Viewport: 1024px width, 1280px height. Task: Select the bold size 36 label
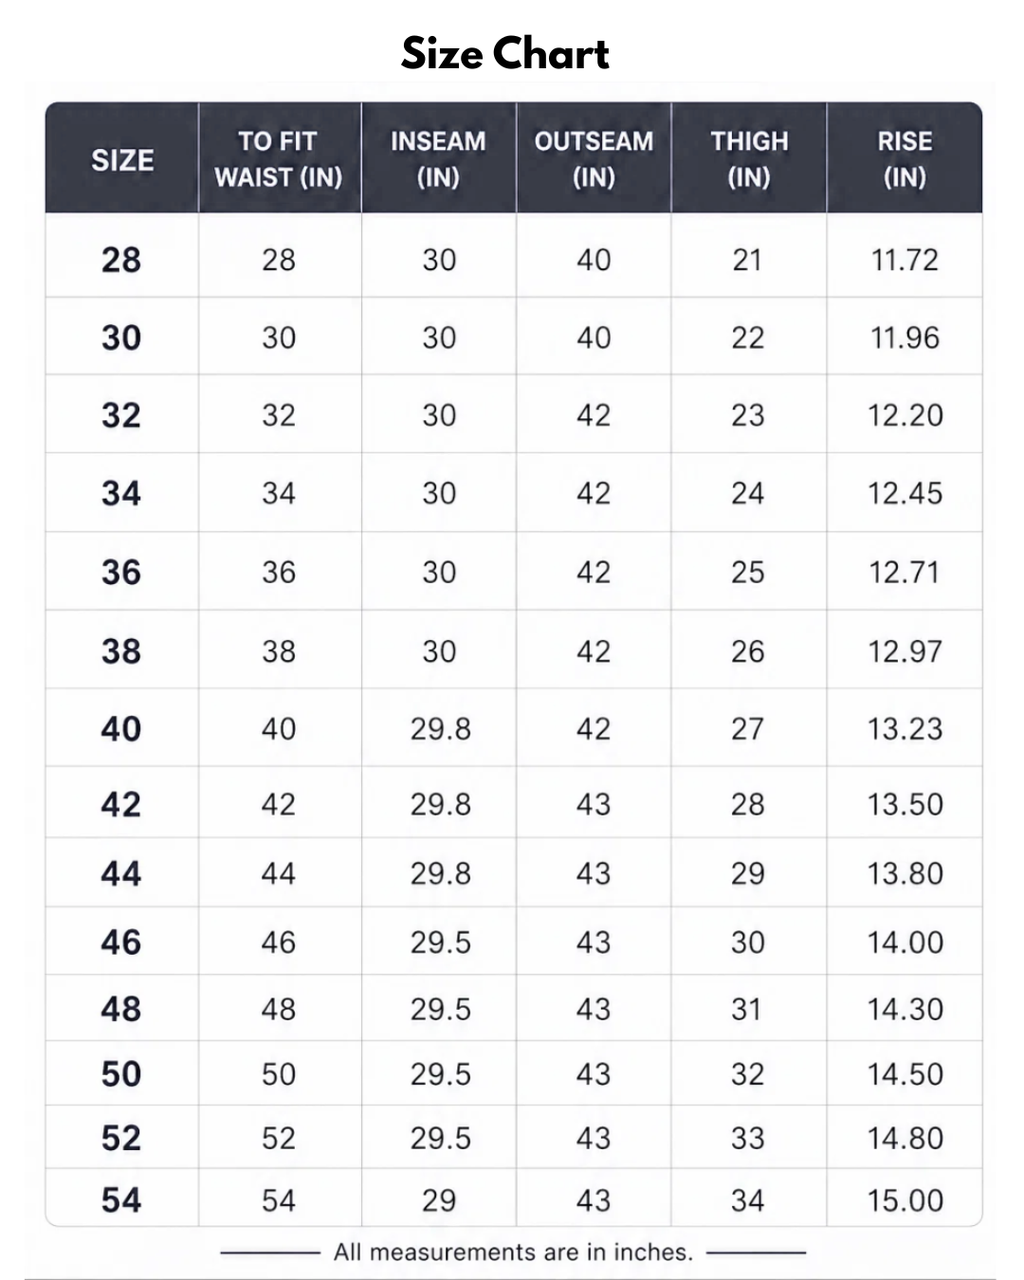point(121,572)
